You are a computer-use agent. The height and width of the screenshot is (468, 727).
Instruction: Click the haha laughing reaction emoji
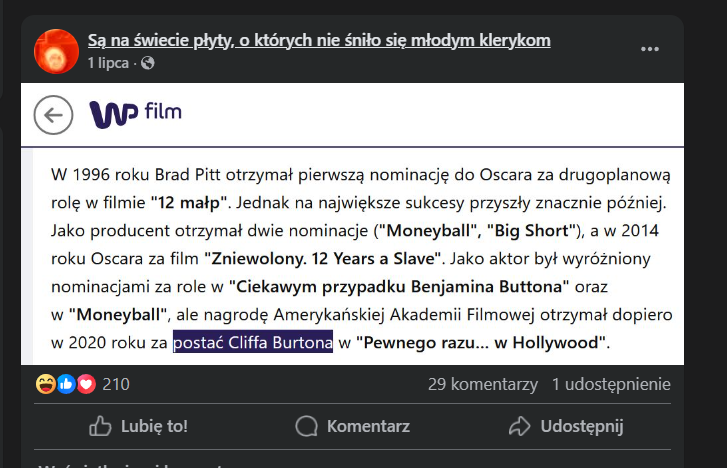point(46,384)
